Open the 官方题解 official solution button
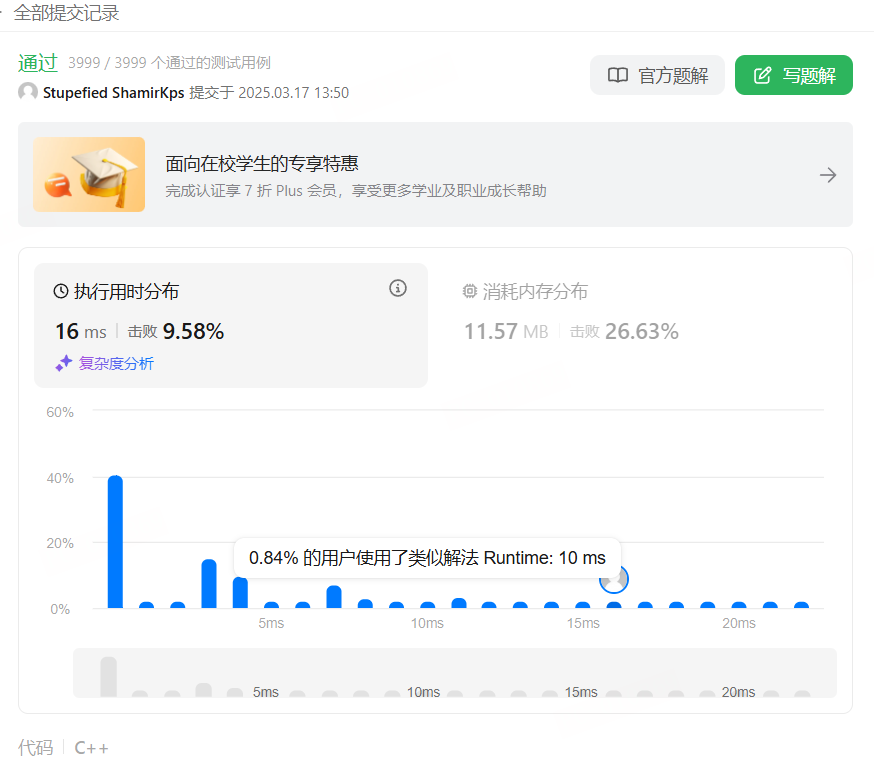Viewport: 874px width, 764px height. click(x=657, y=75)
